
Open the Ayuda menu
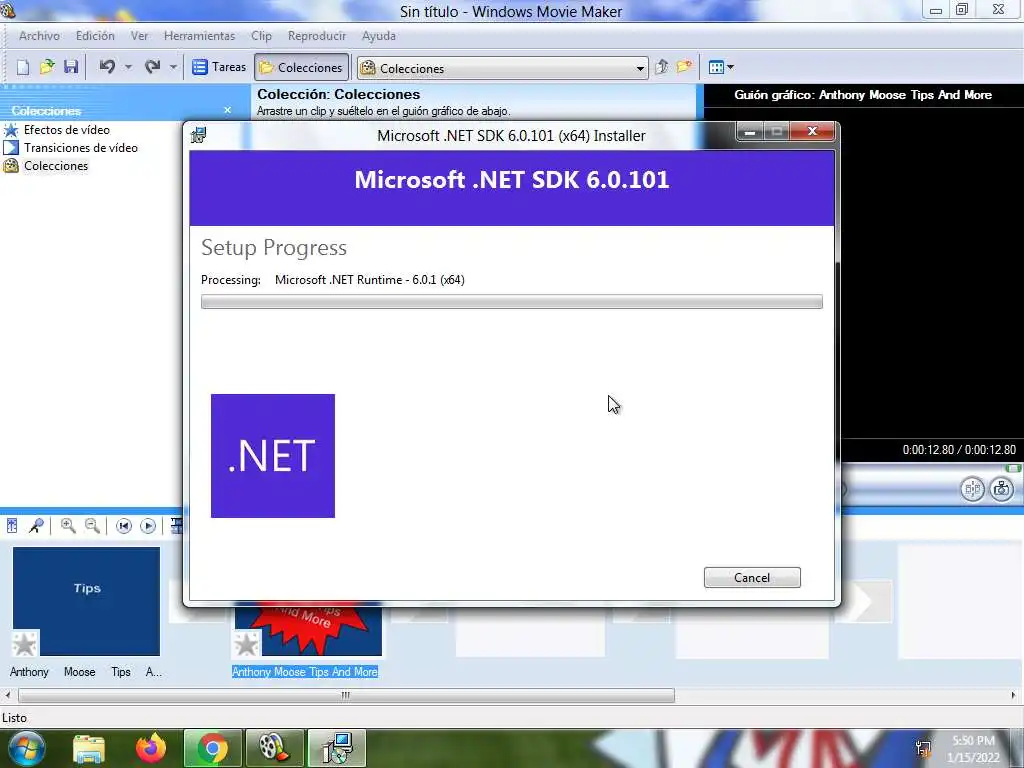tap(379, 36)
